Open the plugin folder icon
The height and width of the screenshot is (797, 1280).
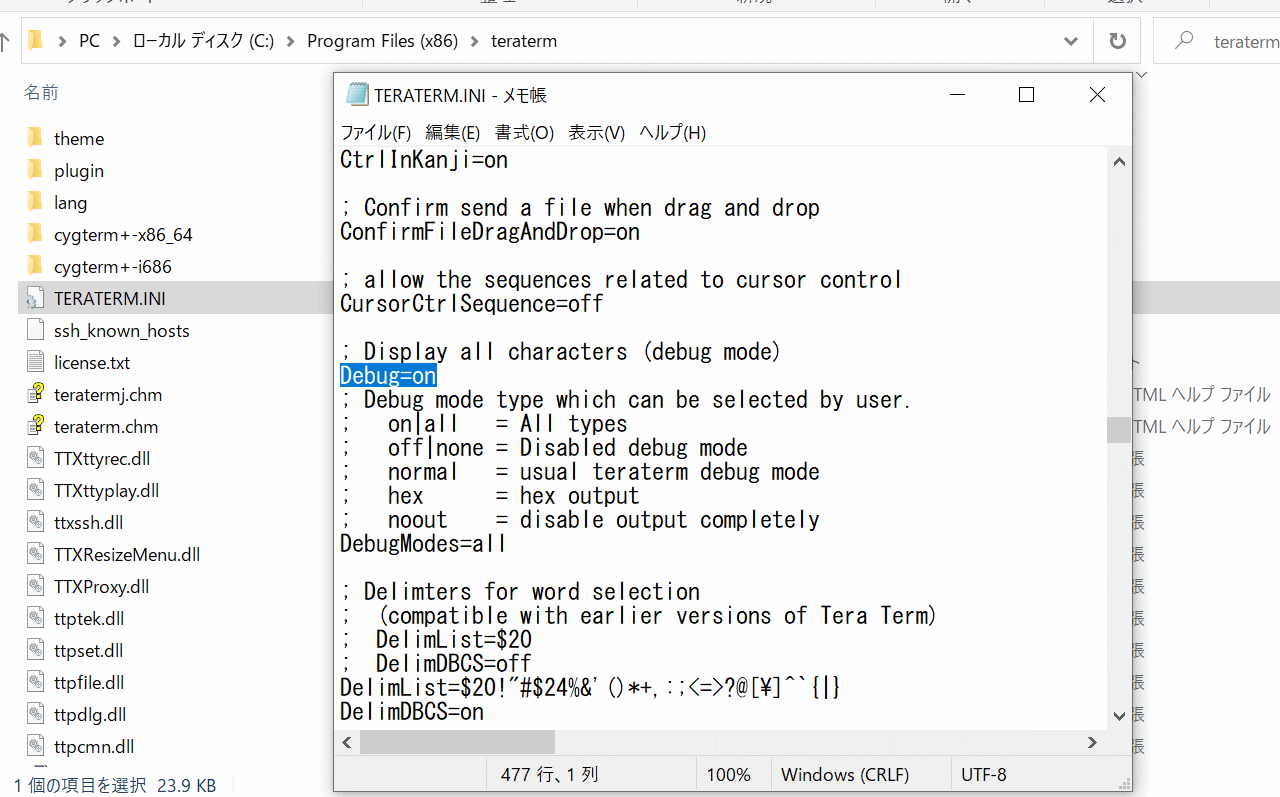pos(35,170)
